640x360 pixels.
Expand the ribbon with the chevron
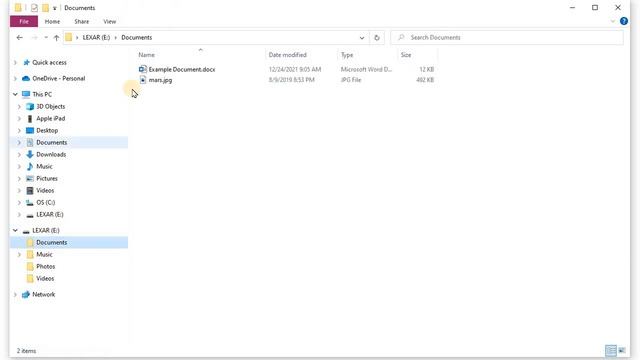click(613, 21)
